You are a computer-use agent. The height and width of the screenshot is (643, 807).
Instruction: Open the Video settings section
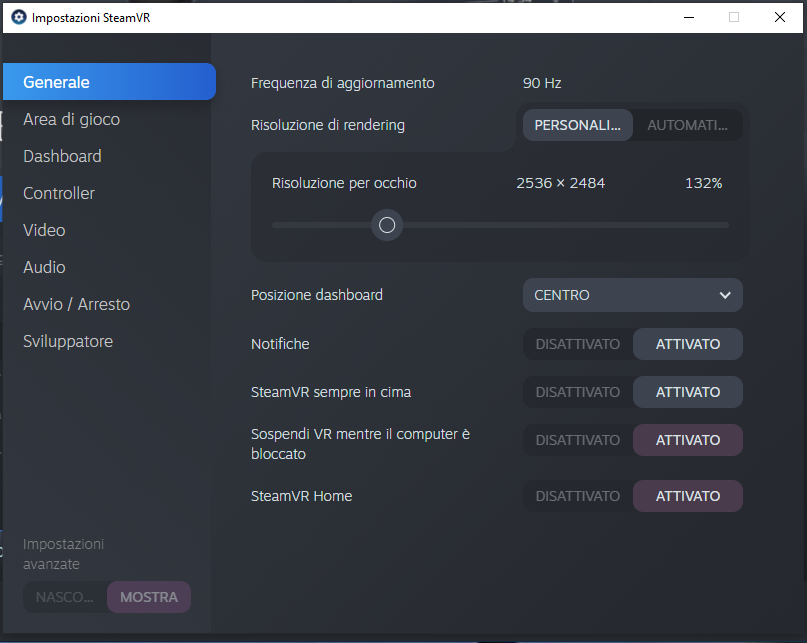pyautogui.click(x=44, y=230)
